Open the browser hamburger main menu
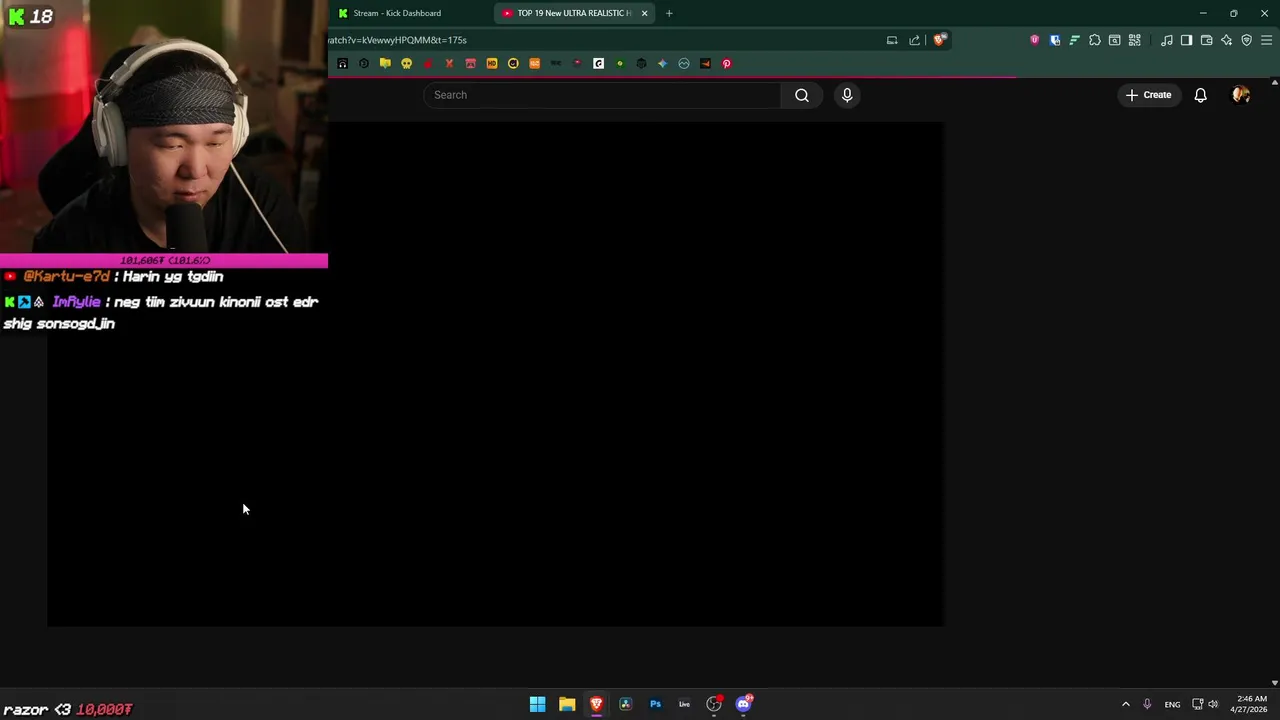 click(x=1267, y=40)
